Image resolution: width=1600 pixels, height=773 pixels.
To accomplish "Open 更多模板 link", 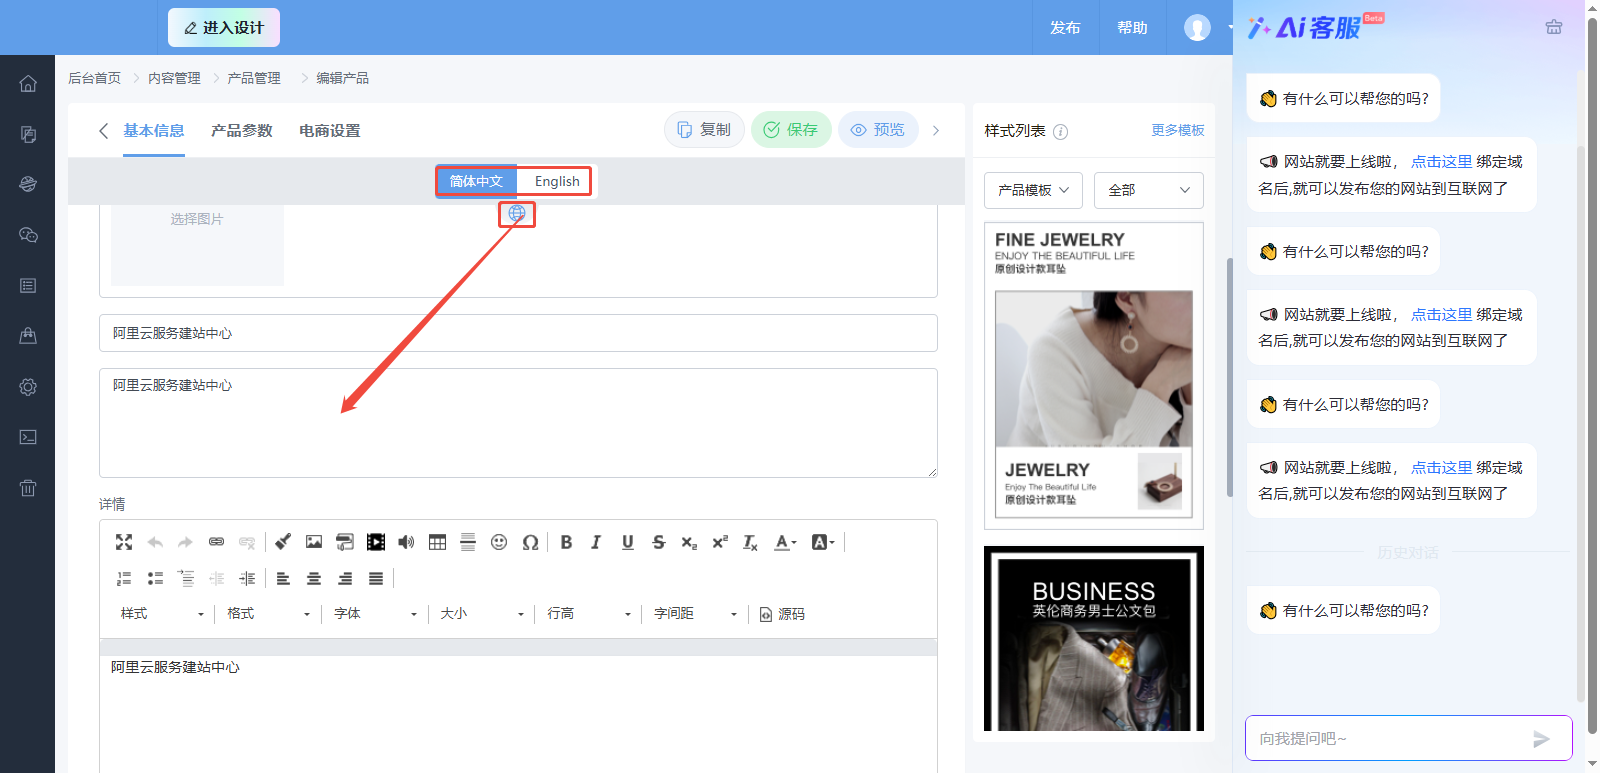I will [1178, 130].
